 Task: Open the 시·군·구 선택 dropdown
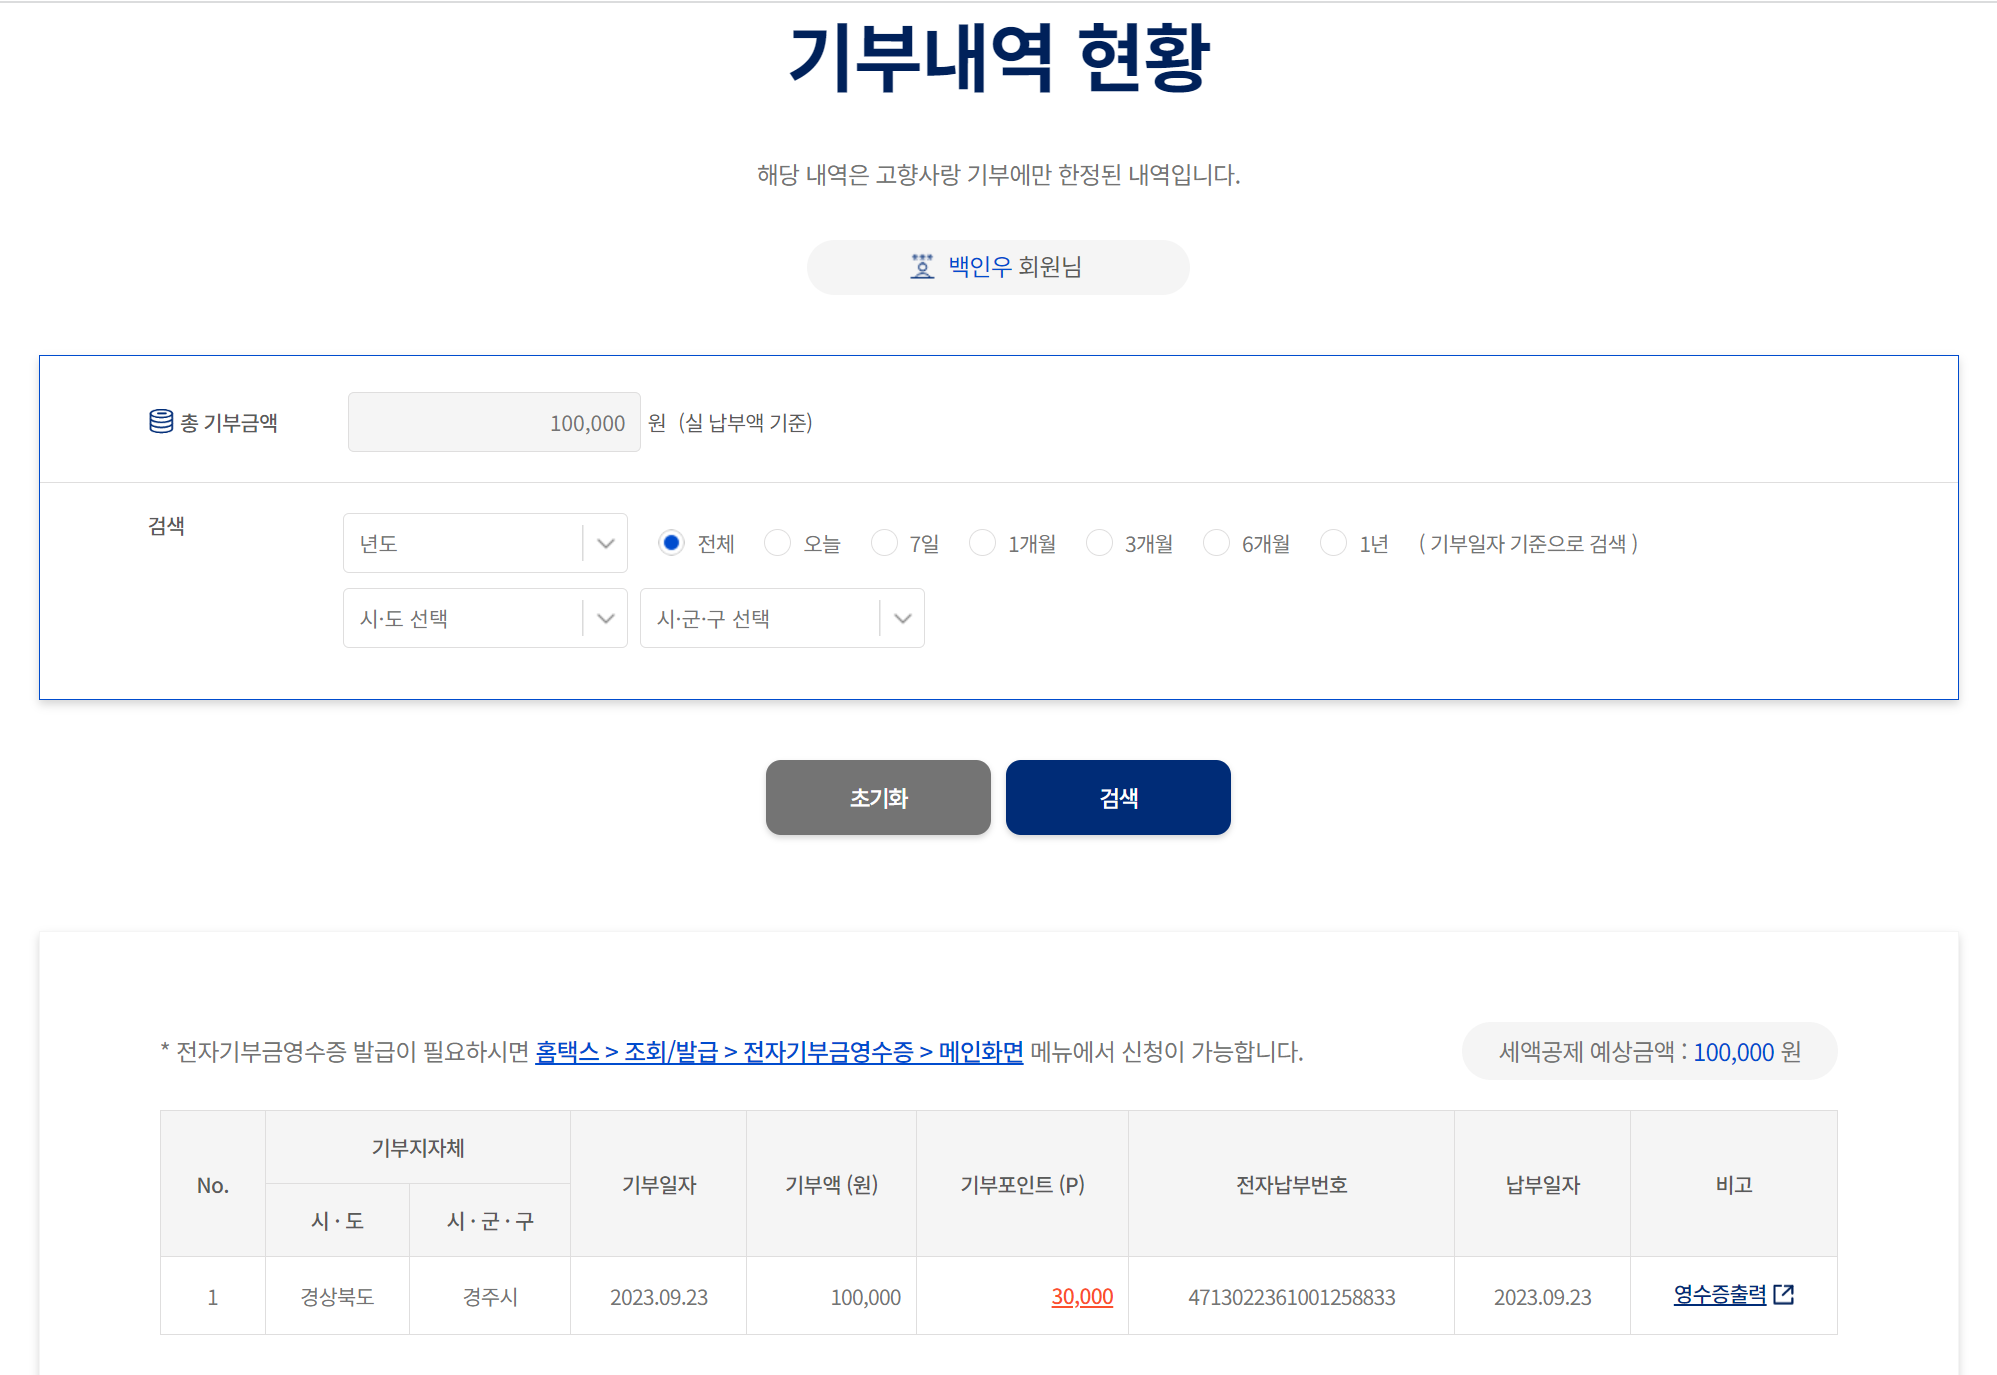(x=781, y=618)
